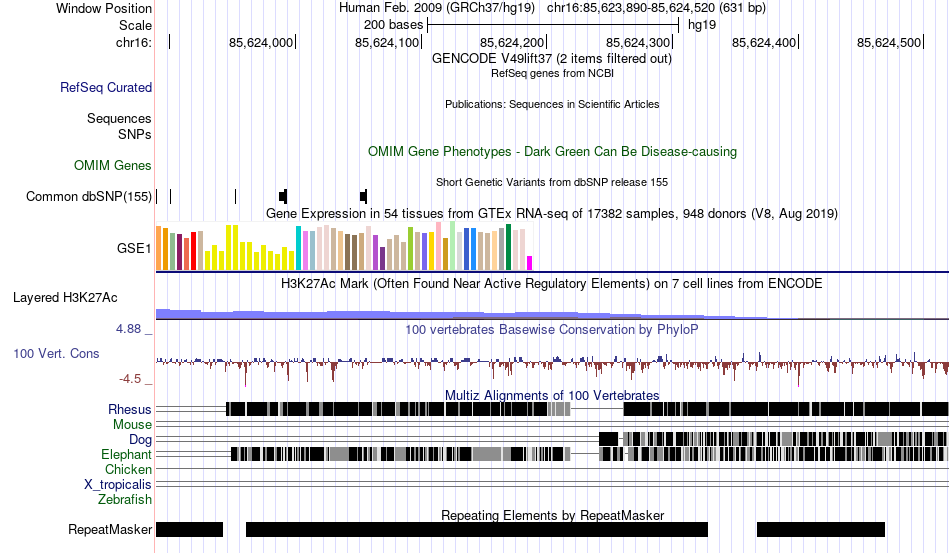This screenshot has height=553, width=950.
Task: Click the -4.5 PhyloP lower scale value
Action: click(130, 379)
